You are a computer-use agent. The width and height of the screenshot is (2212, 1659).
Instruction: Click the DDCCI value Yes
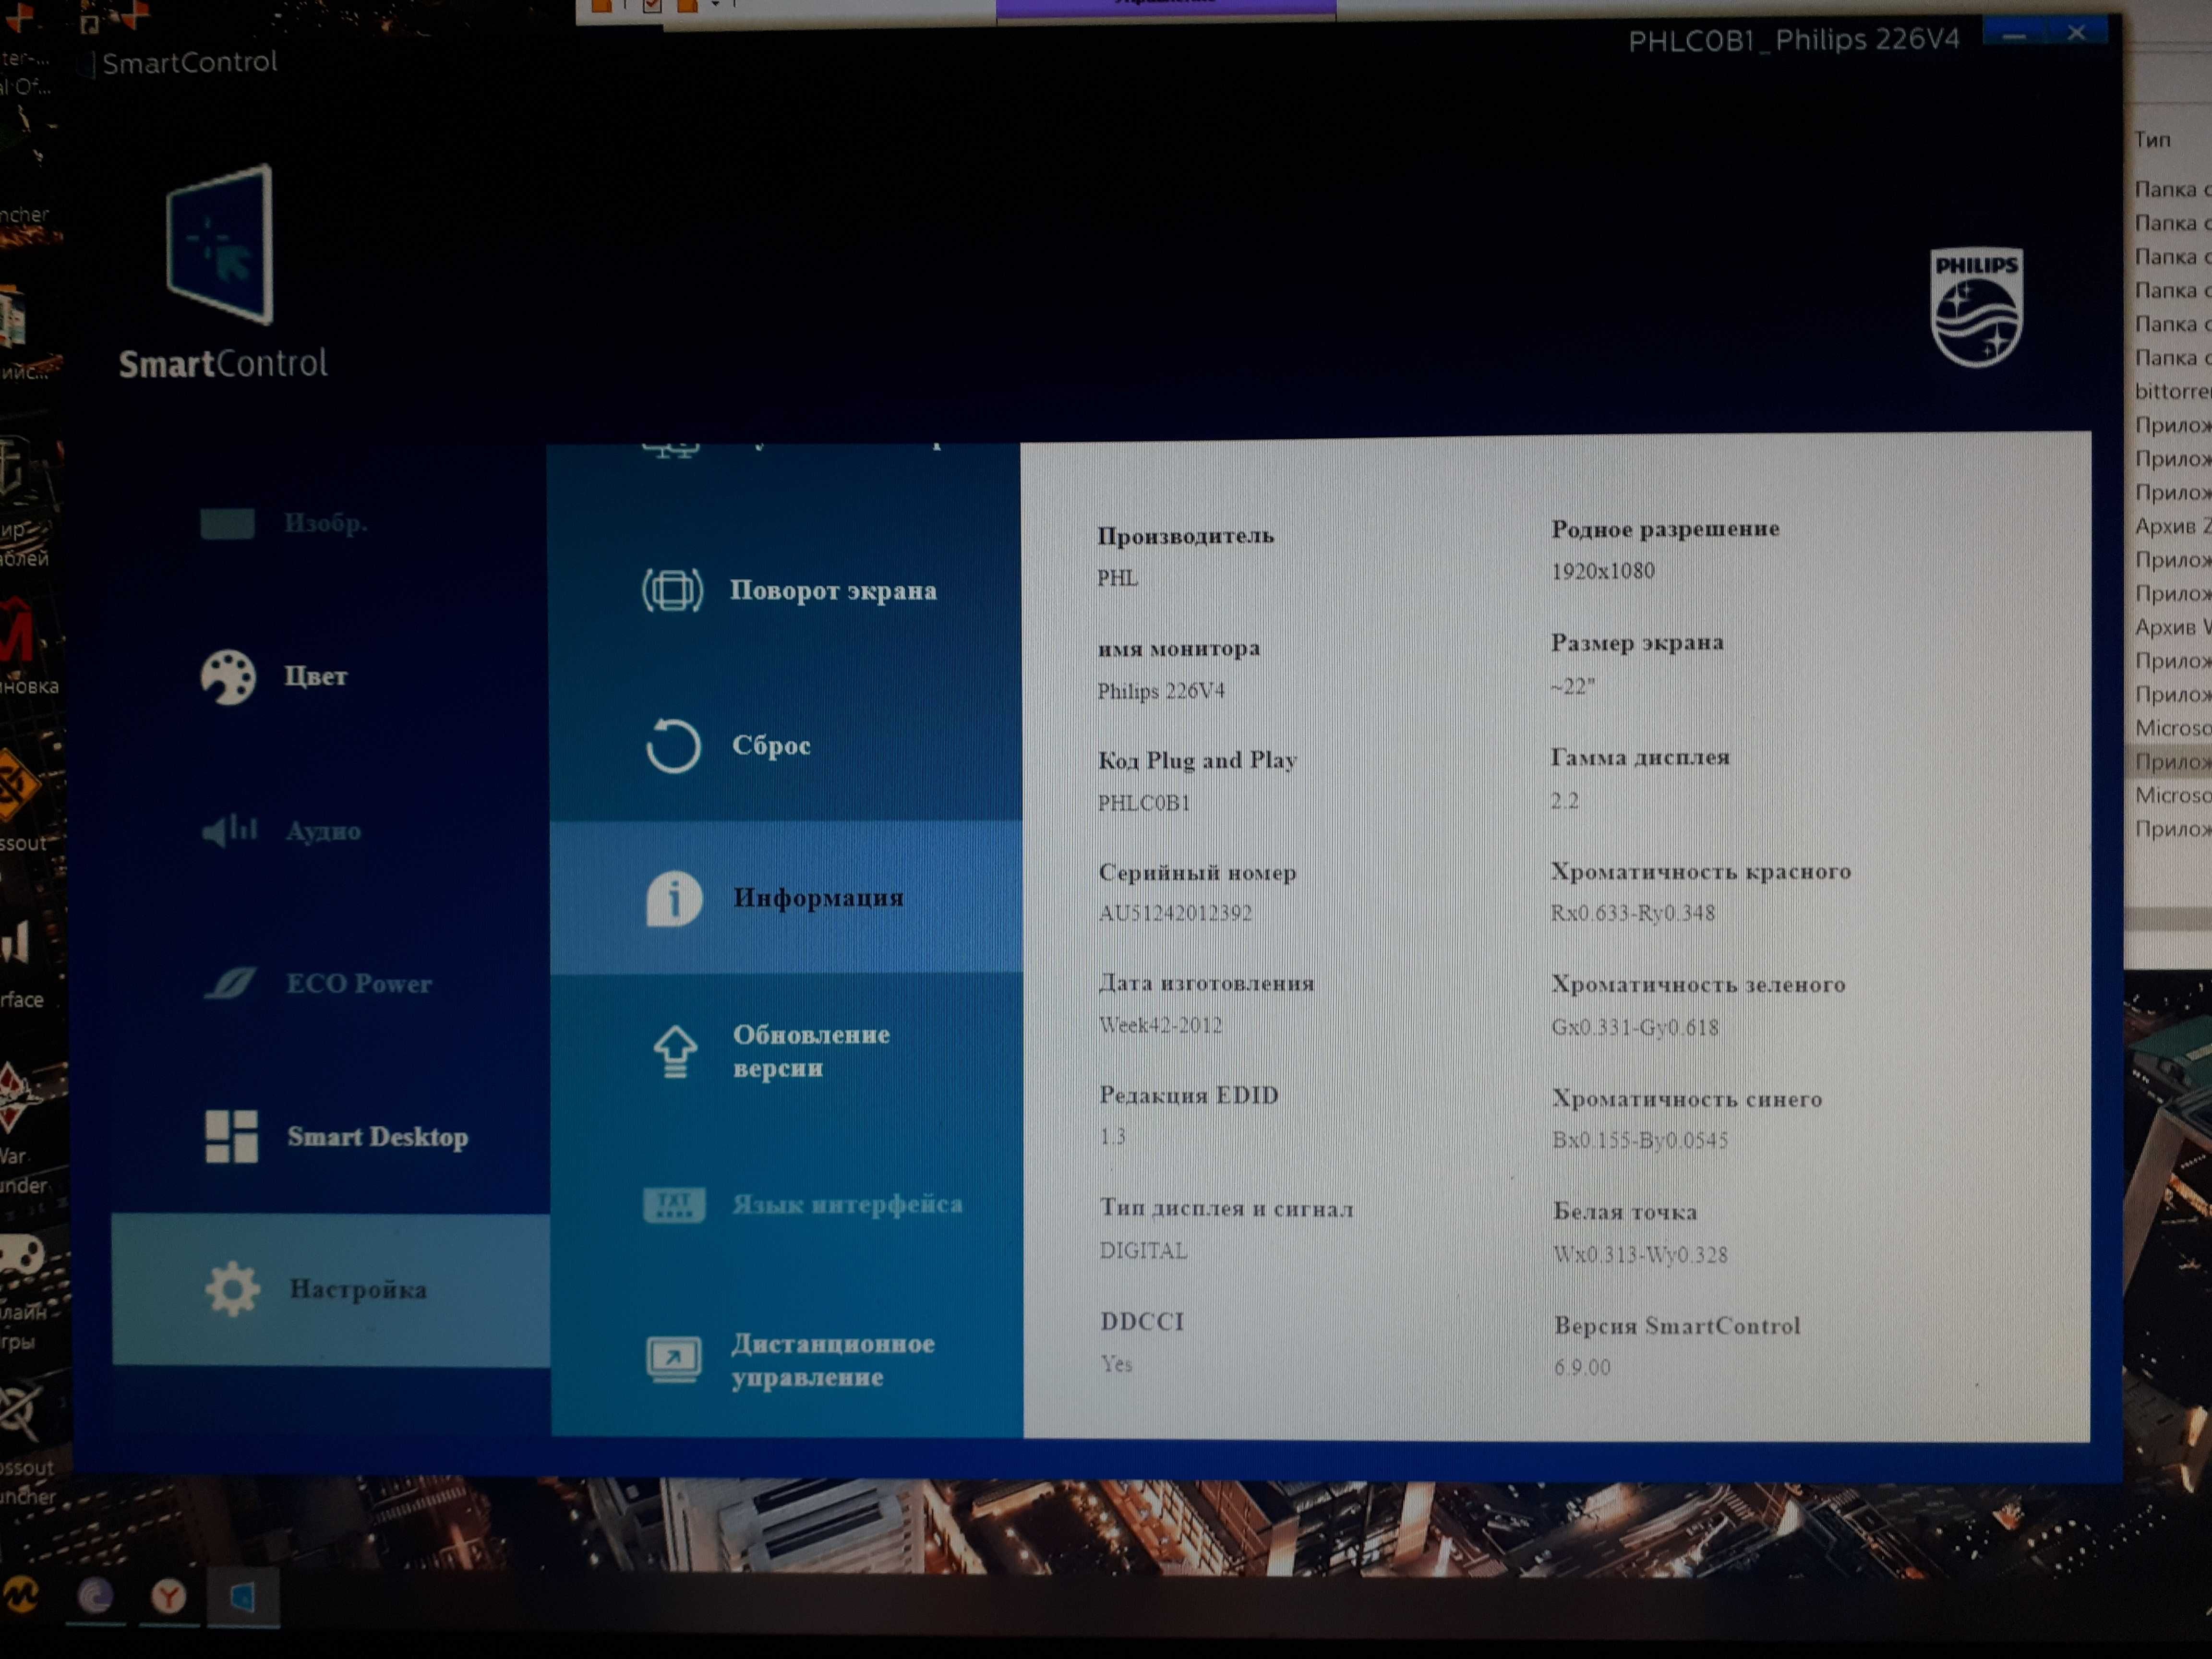(1117, 1364)
